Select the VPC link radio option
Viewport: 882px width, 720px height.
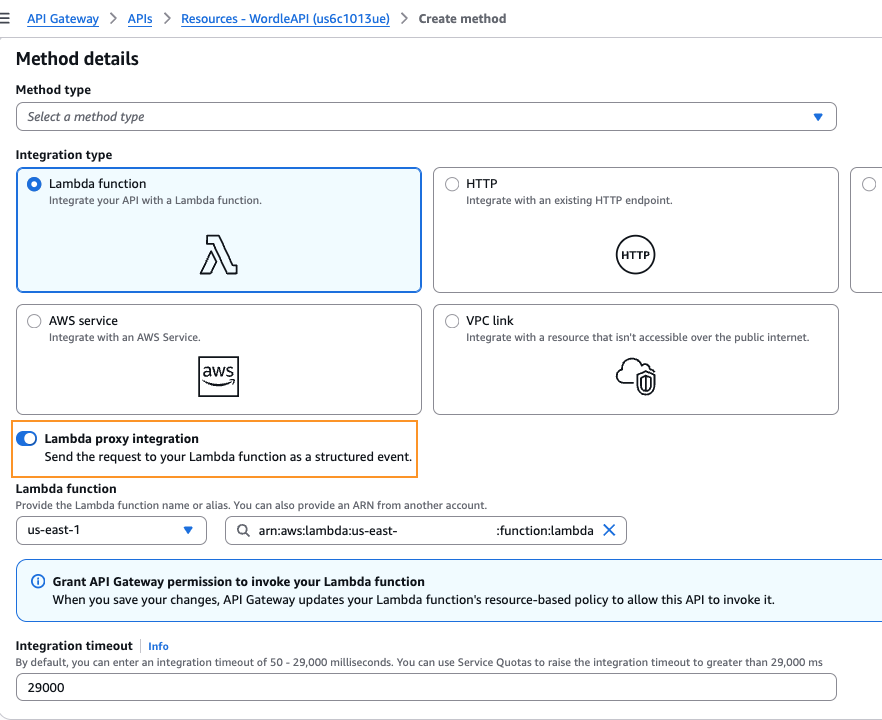(x=452, y=321)
